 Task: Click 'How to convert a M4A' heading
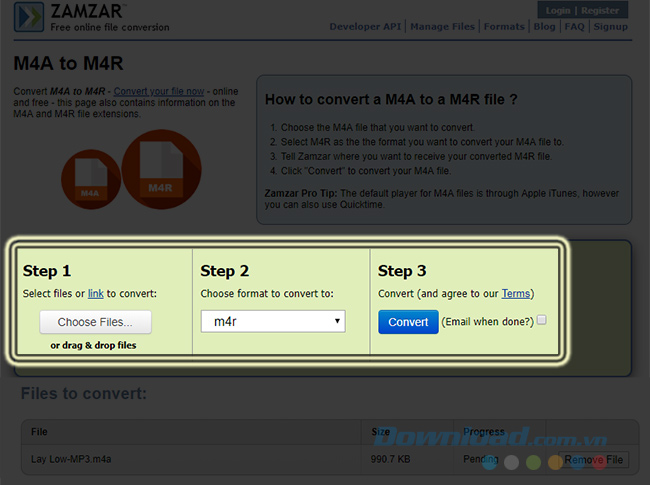coord(391,99)
